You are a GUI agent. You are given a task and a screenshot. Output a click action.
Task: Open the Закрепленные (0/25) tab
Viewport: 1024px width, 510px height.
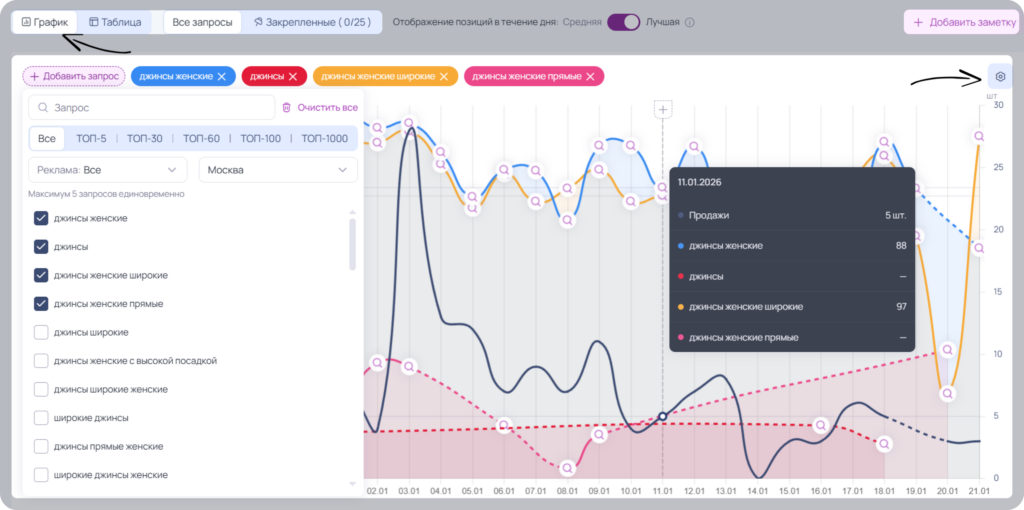(x=312, y=22)
